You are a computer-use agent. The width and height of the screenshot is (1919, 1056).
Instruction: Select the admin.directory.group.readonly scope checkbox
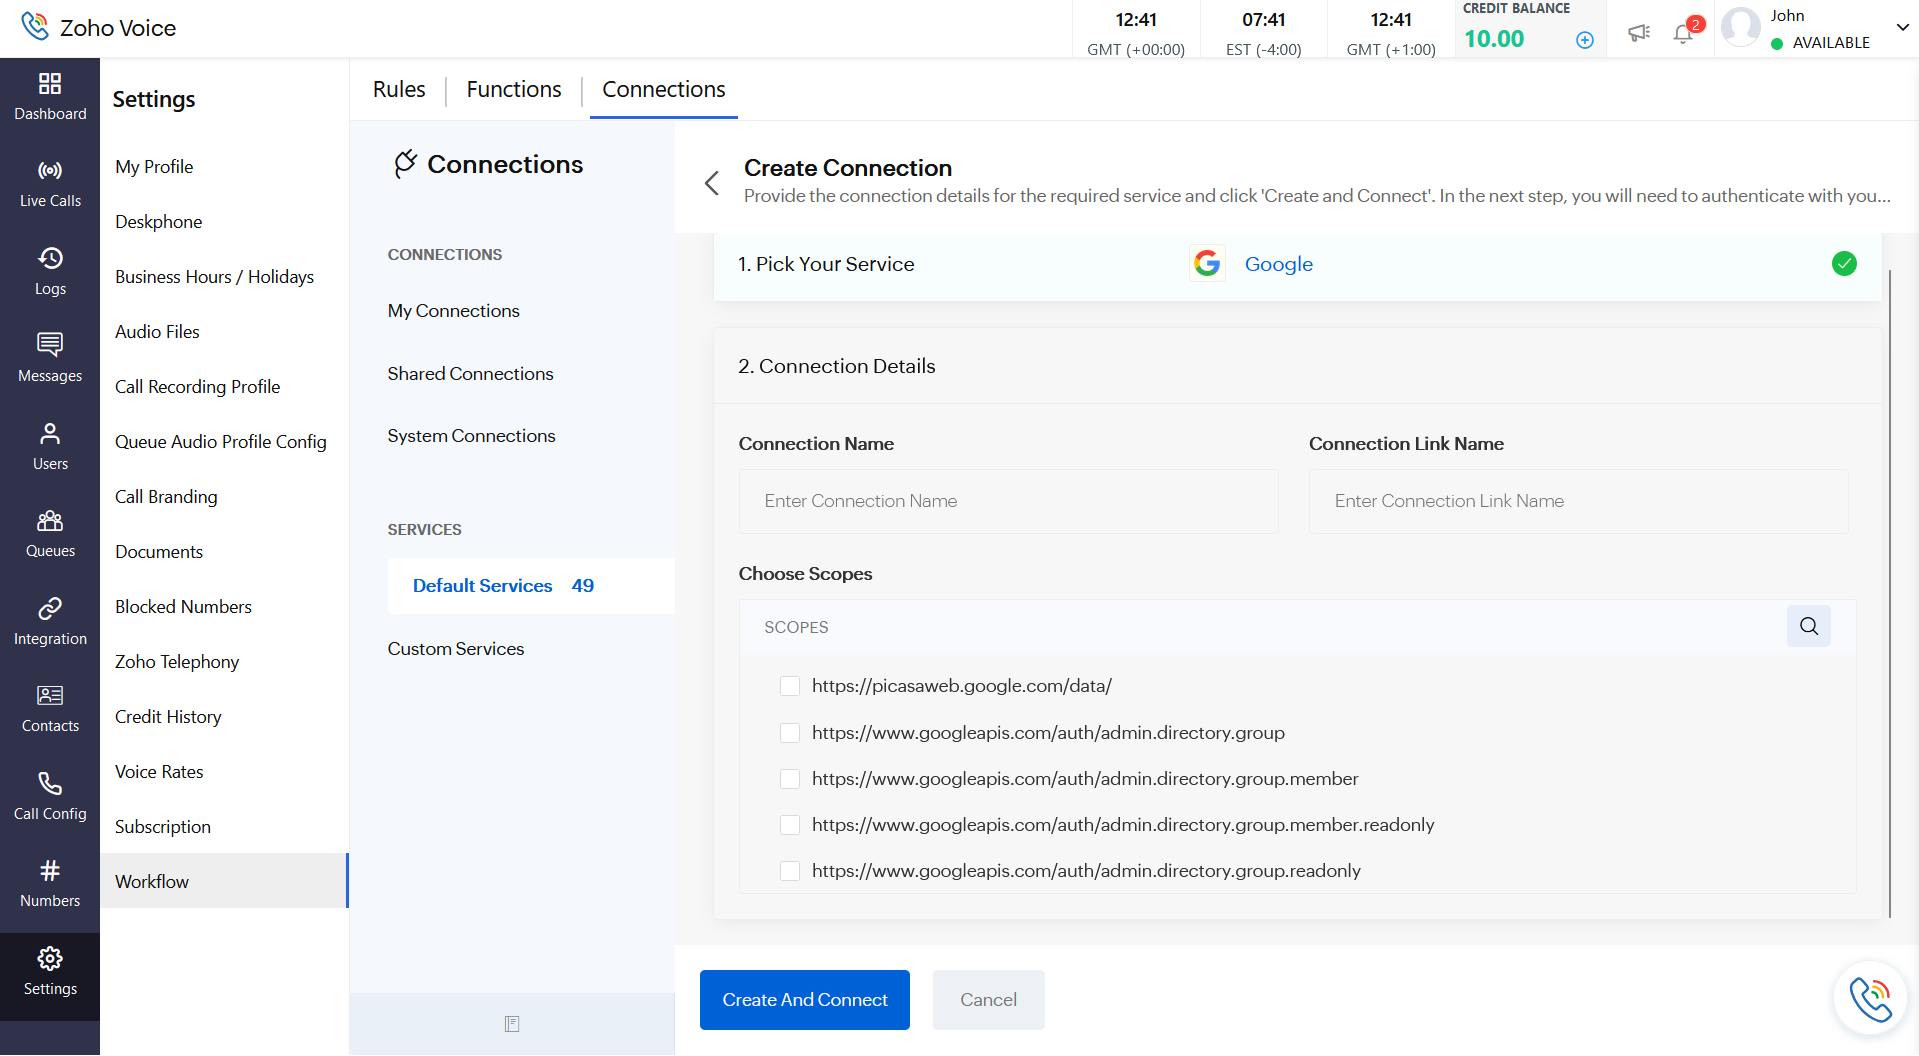tap(790, 871)
